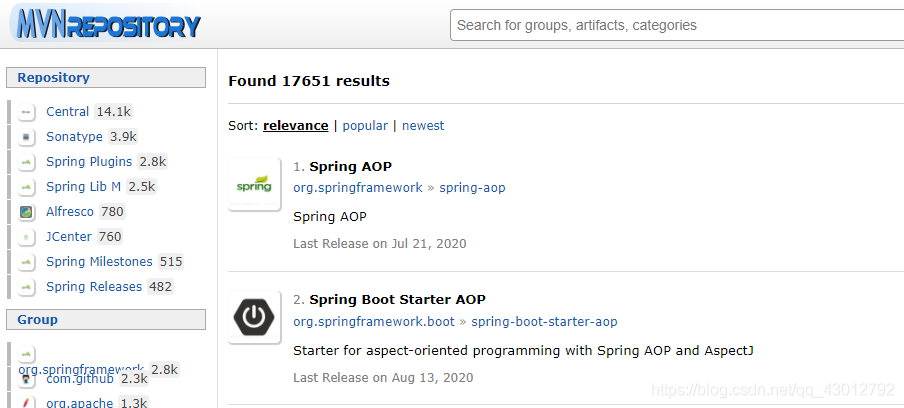Click the Spring Lib M repository icon
Image resolution: width=904 pixels, height=408 pixels.
pyautogui.click(x=27, y=187)
